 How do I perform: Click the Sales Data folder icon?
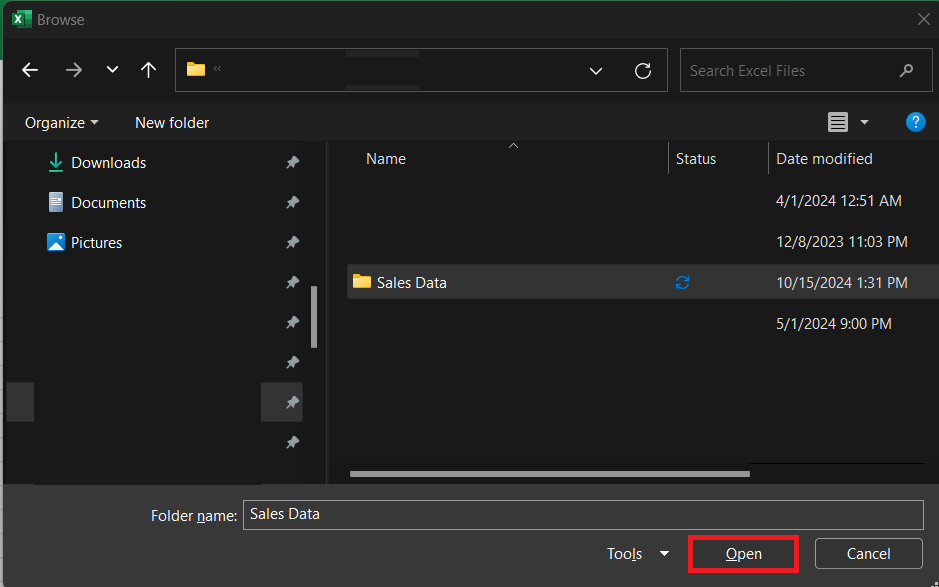coord(362,282)
